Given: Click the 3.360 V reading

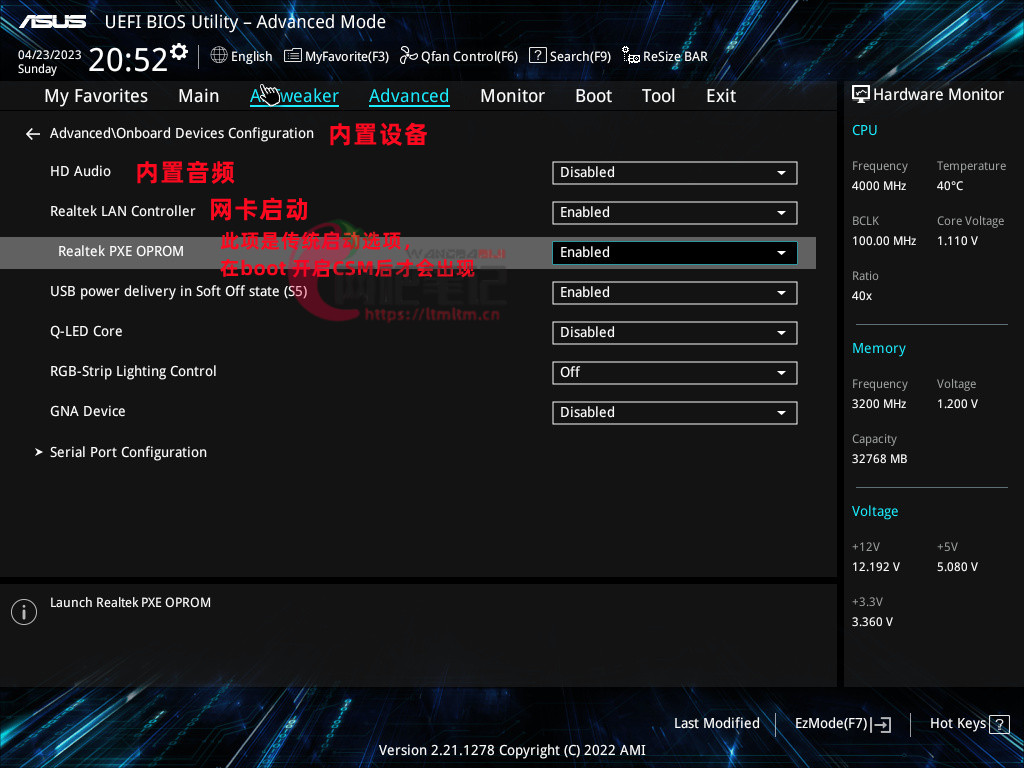Looking at the screenshot, I should point(872,622).
